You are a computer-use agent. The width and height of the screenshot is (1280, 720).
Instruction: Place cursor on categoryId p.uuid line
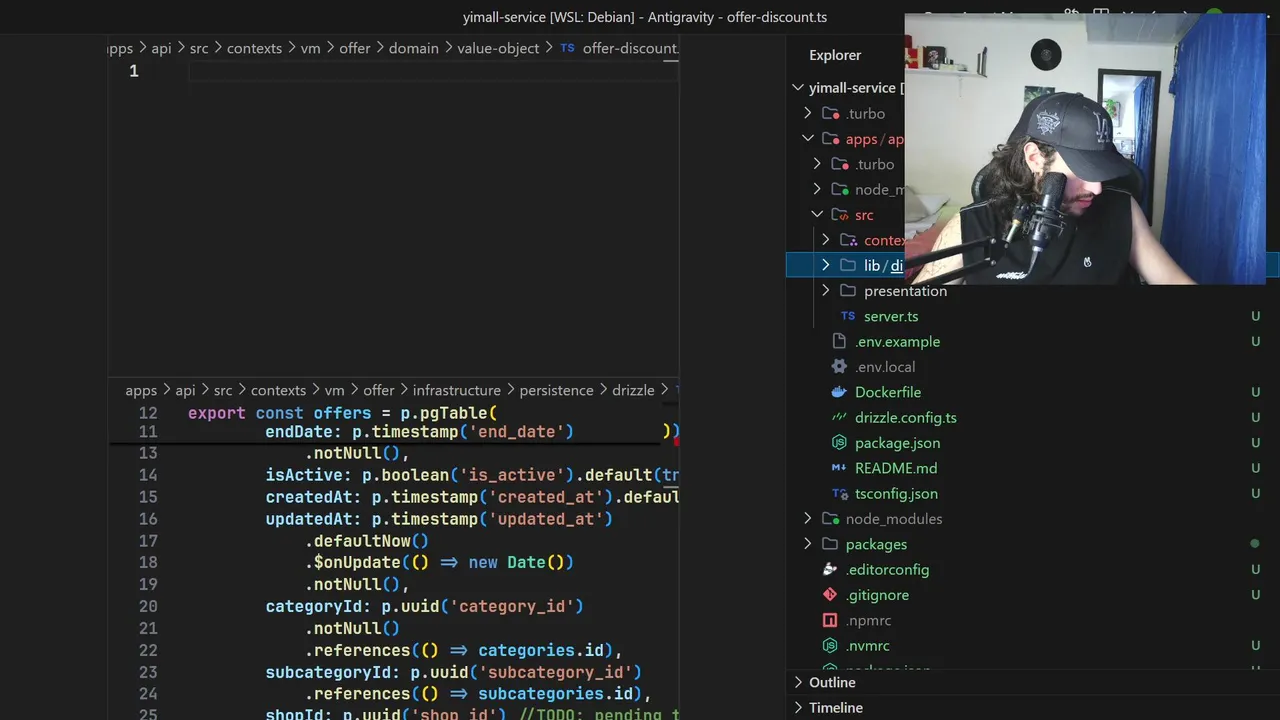pyautogui.click(x=424, y=606)
